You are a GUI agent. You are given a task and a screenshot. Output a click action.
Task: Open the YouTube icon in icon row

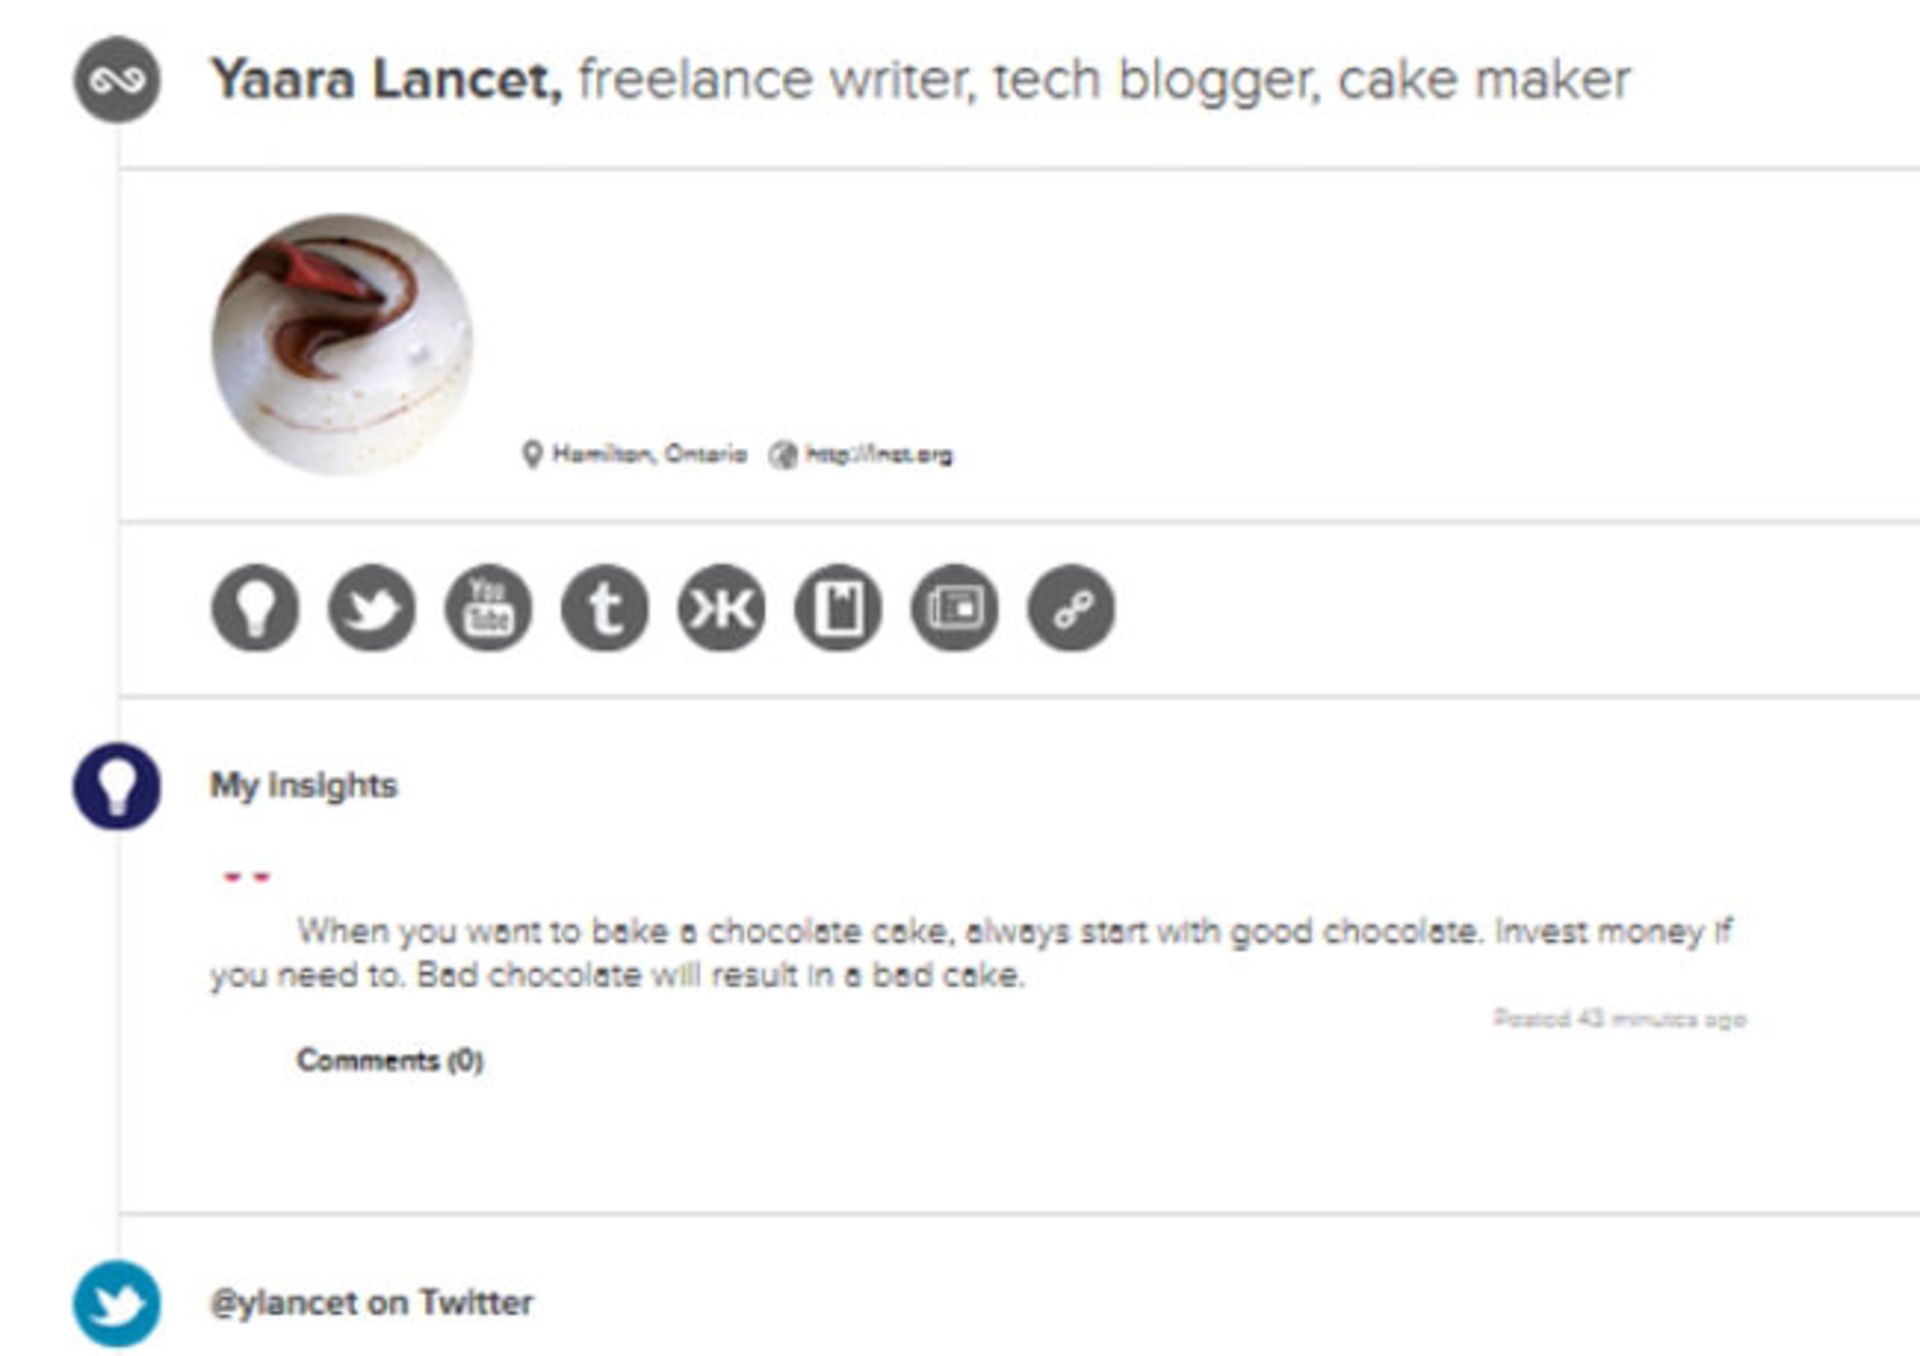tap(488, 608)
